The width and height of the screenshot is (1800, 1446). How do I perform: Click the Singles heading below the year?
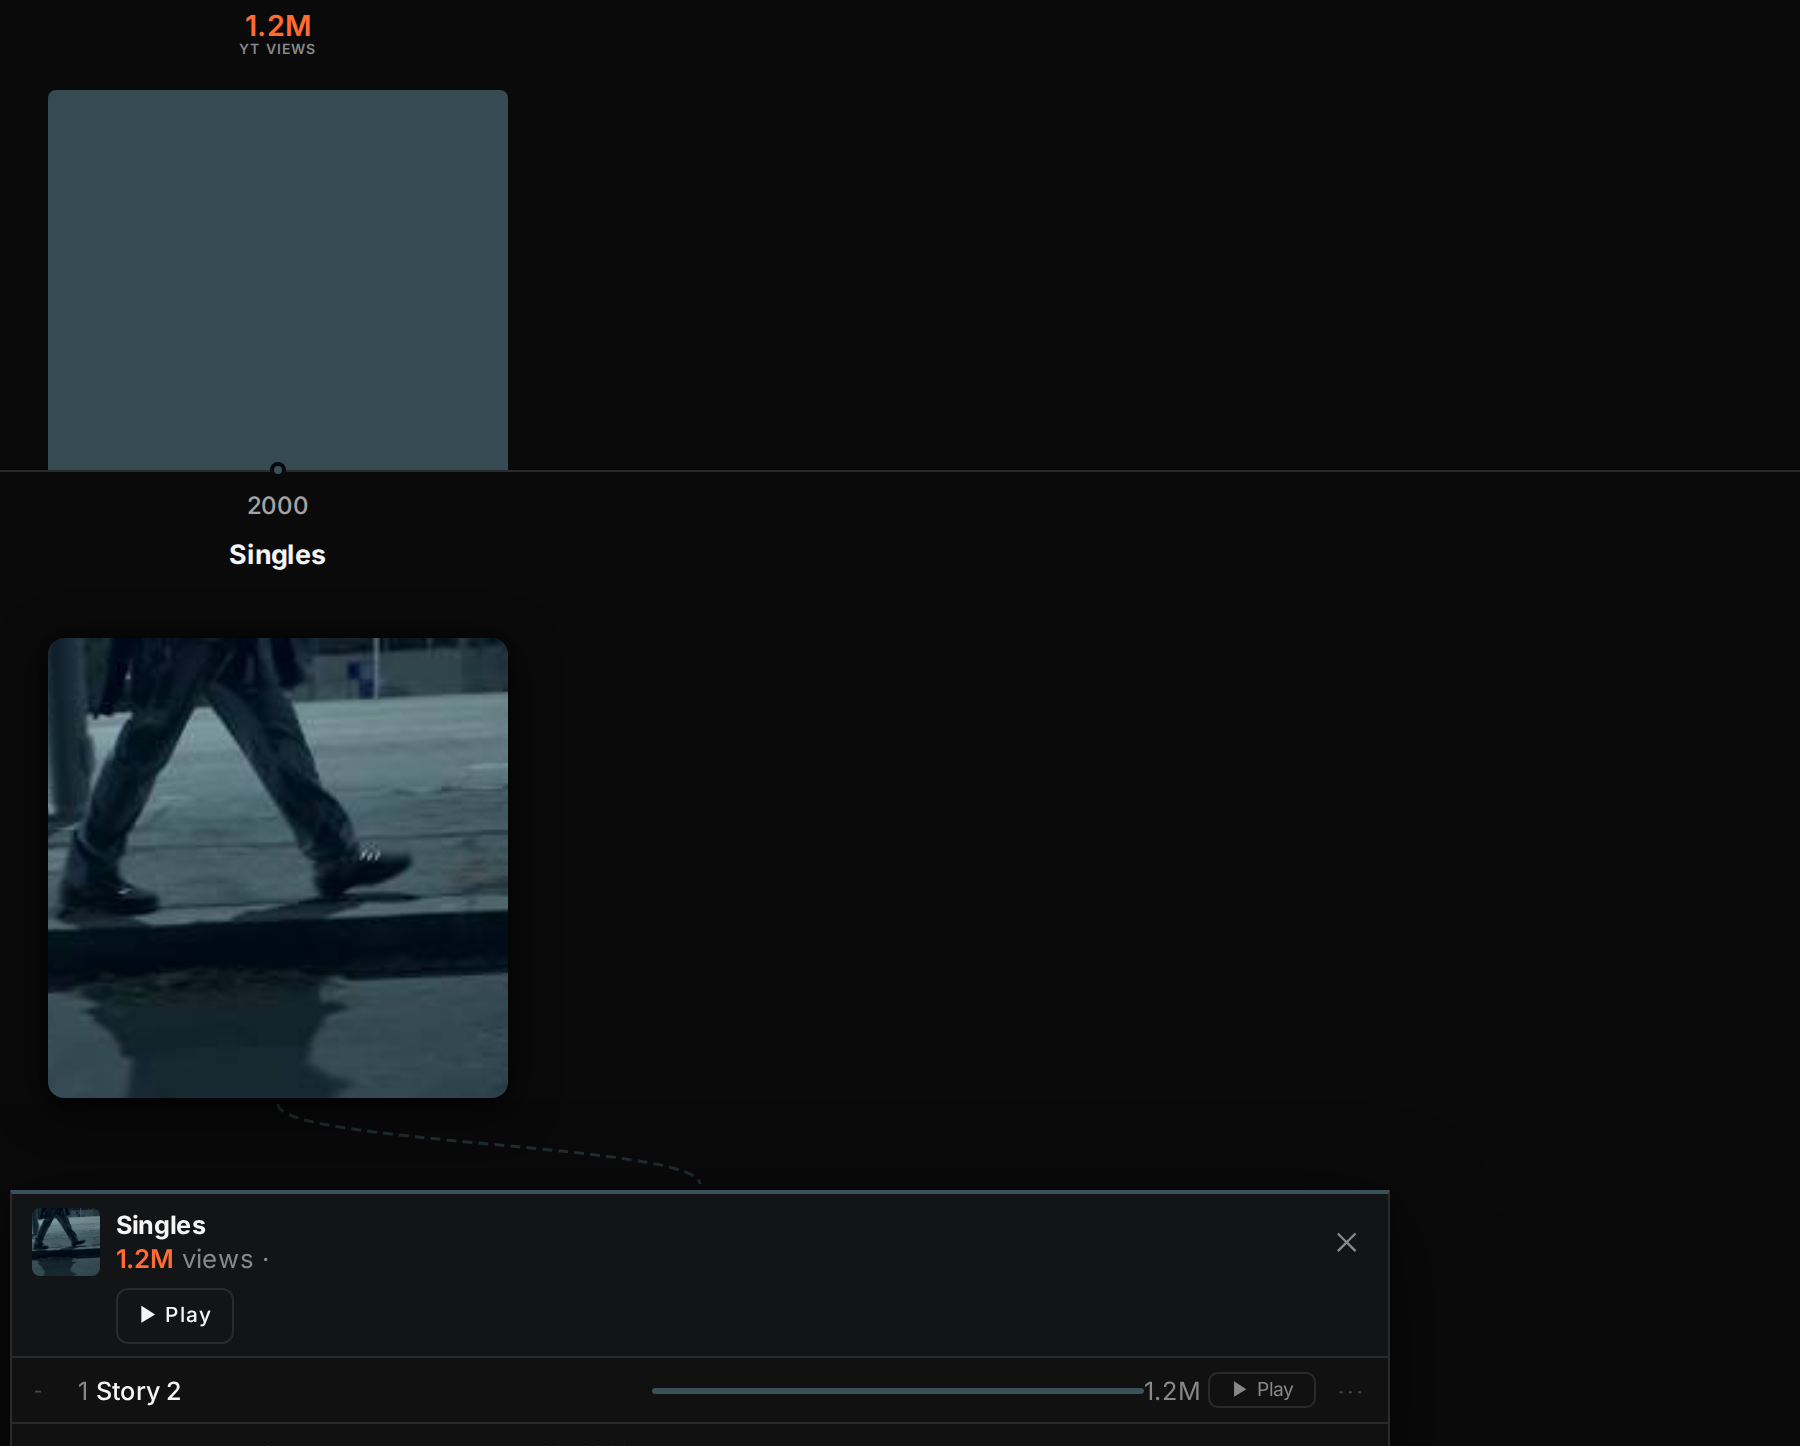(277, 555)
